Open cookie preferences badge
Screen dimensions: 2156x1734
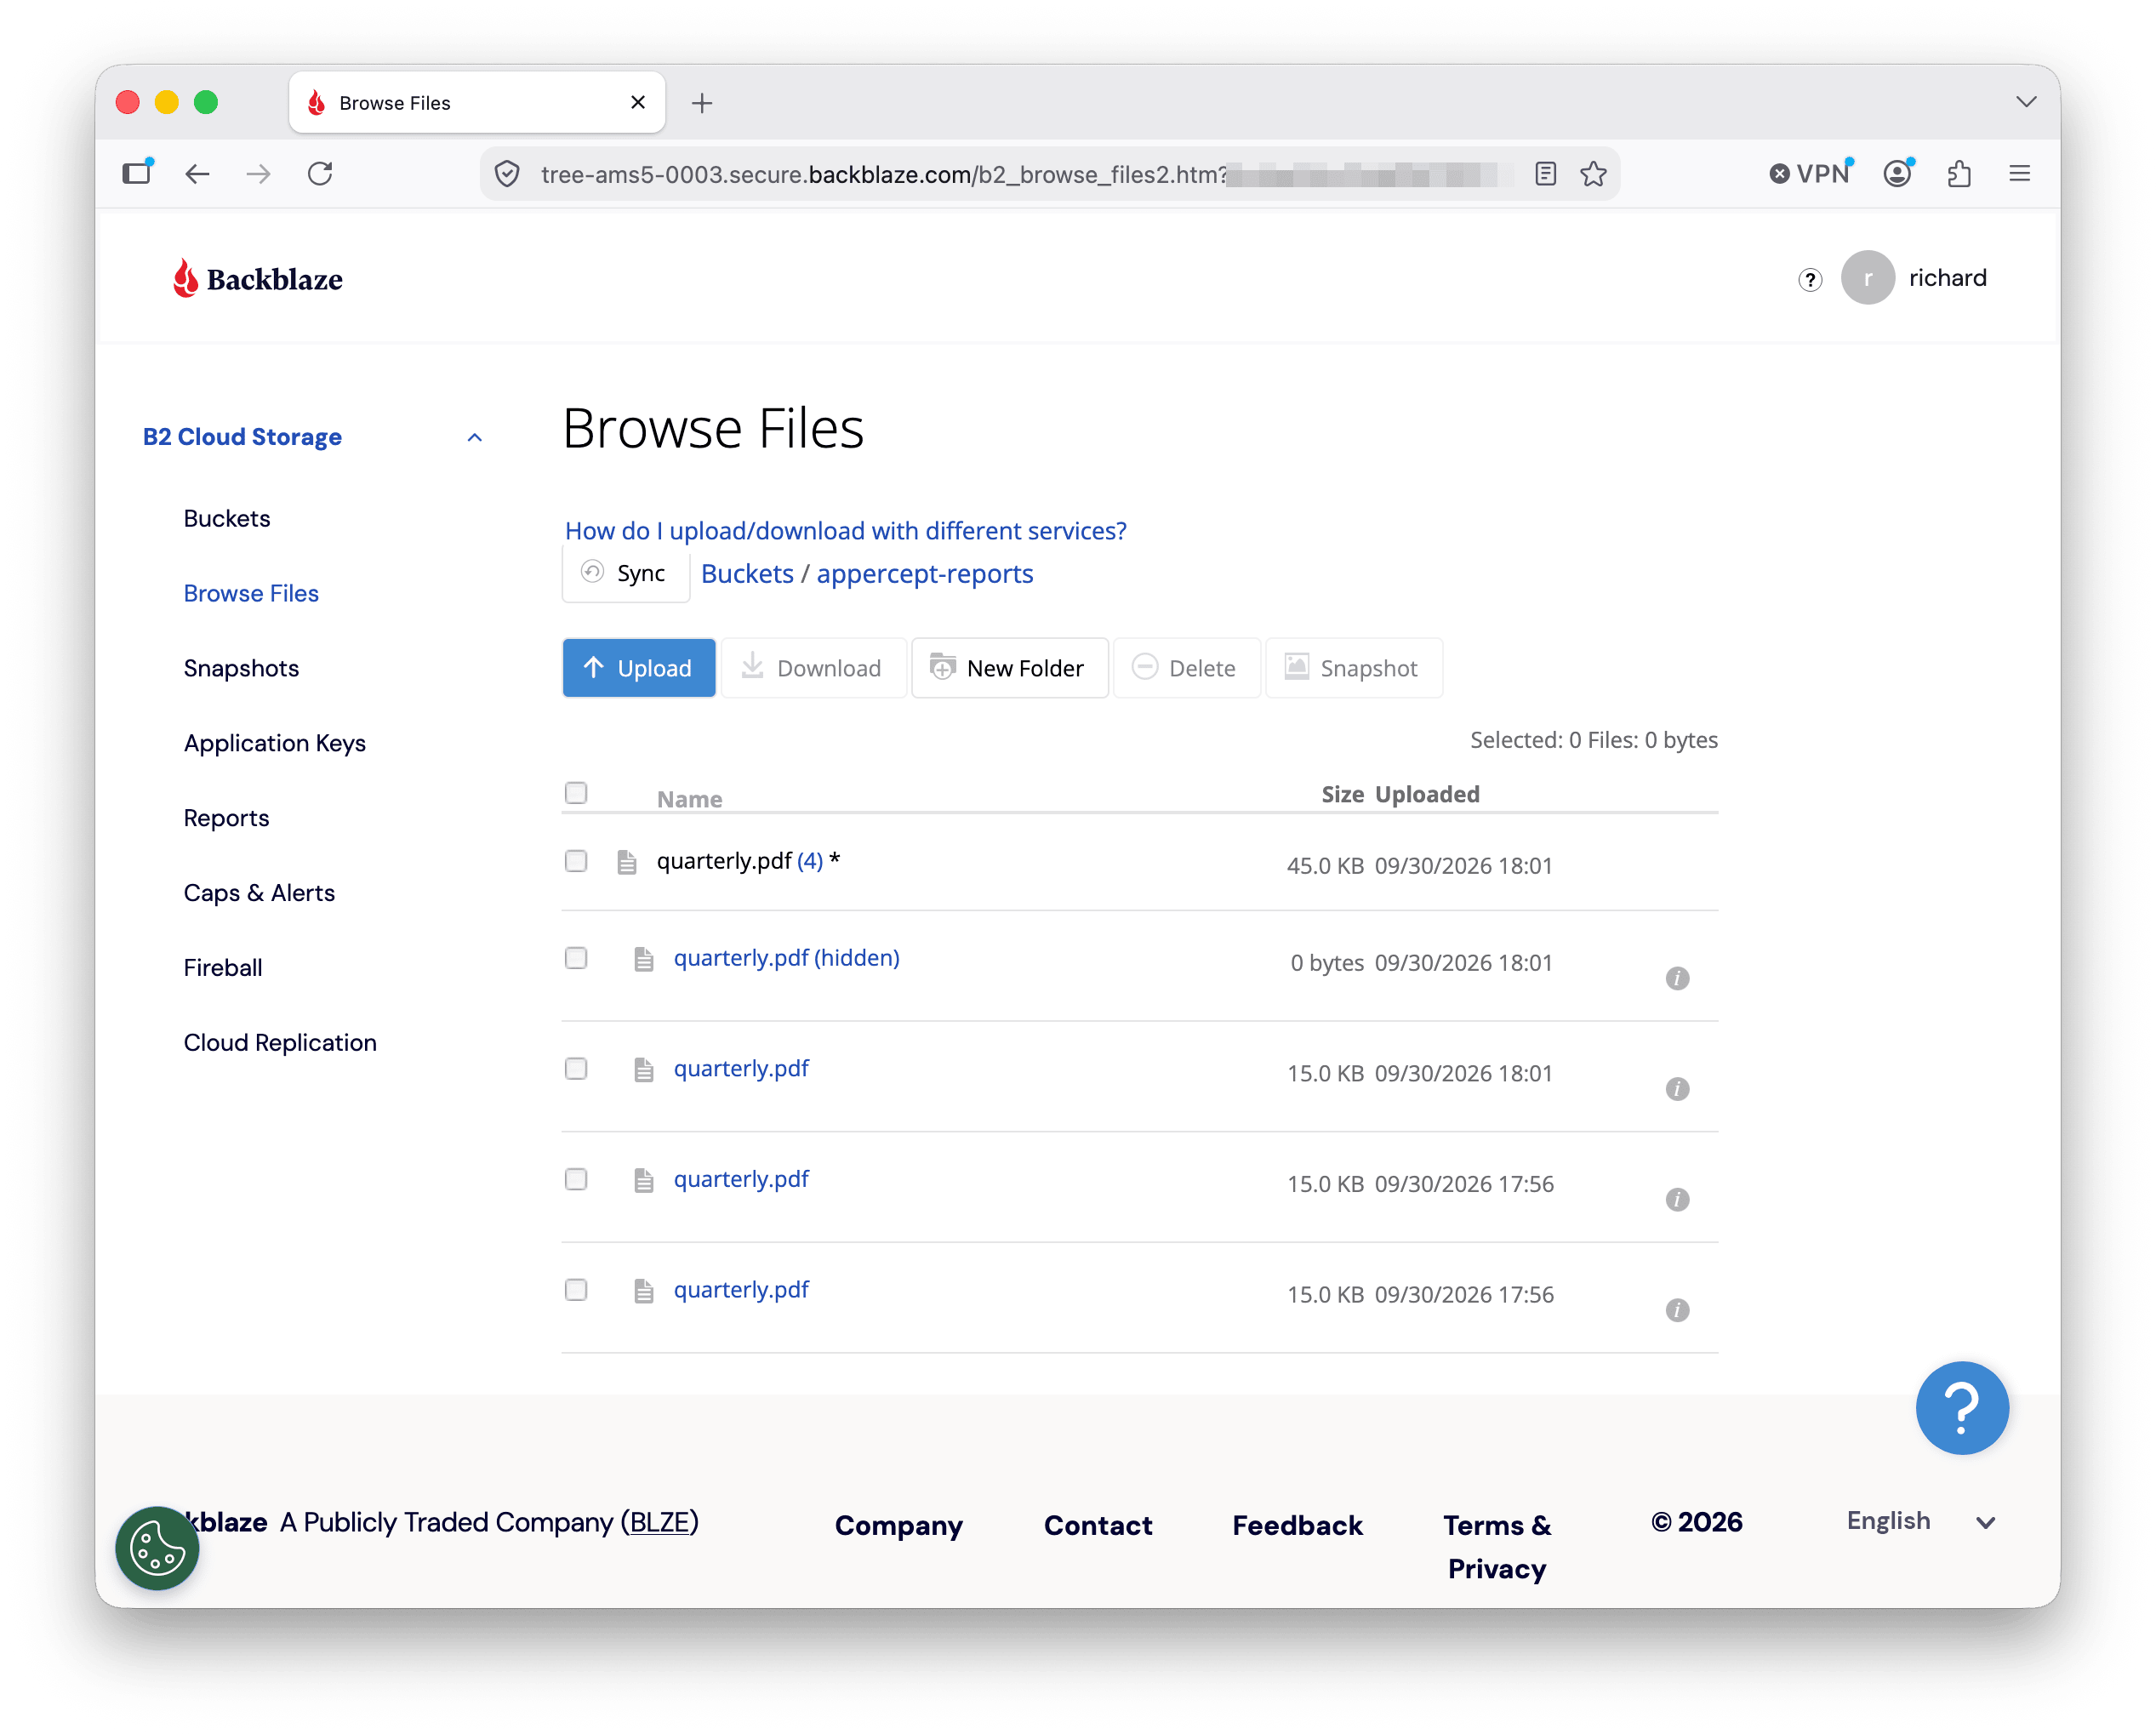point(157,1547)
